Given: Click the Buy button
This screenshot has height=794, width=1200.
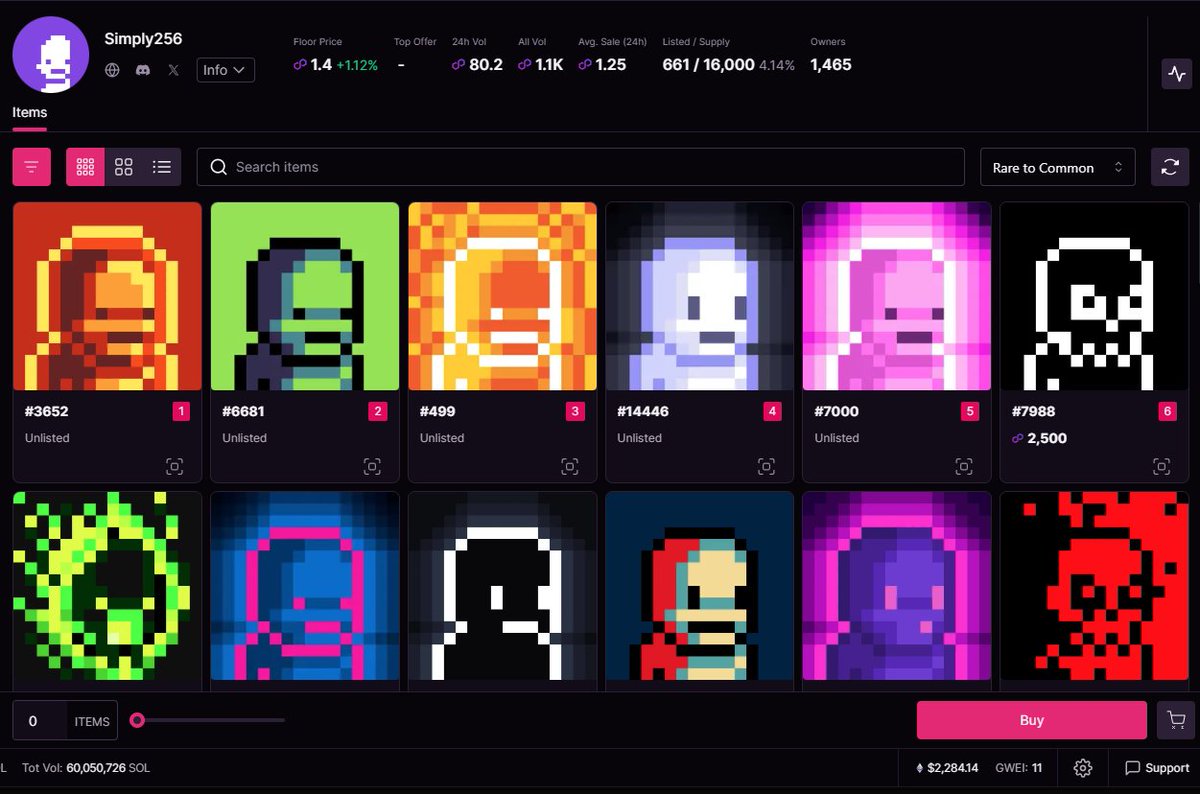Looking at the screenshot, I should click(1031, 720).
